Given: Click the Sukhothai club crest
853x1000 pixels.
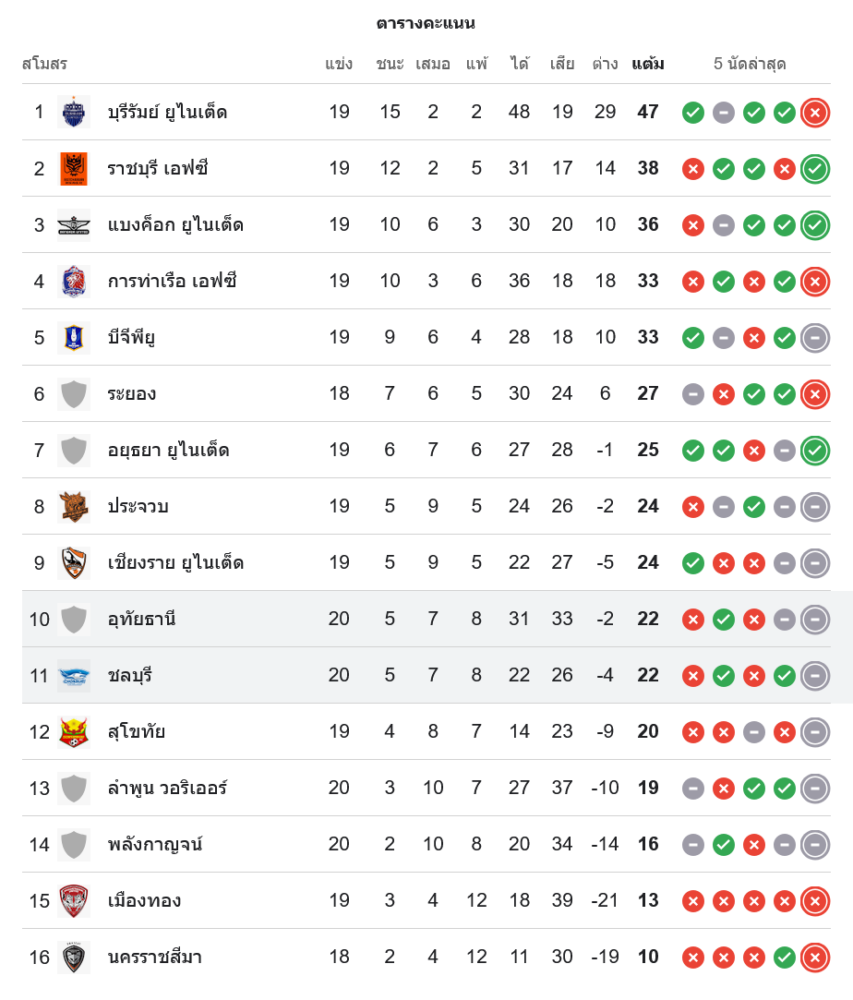Looking at the screenshot, I should [74, 732].
